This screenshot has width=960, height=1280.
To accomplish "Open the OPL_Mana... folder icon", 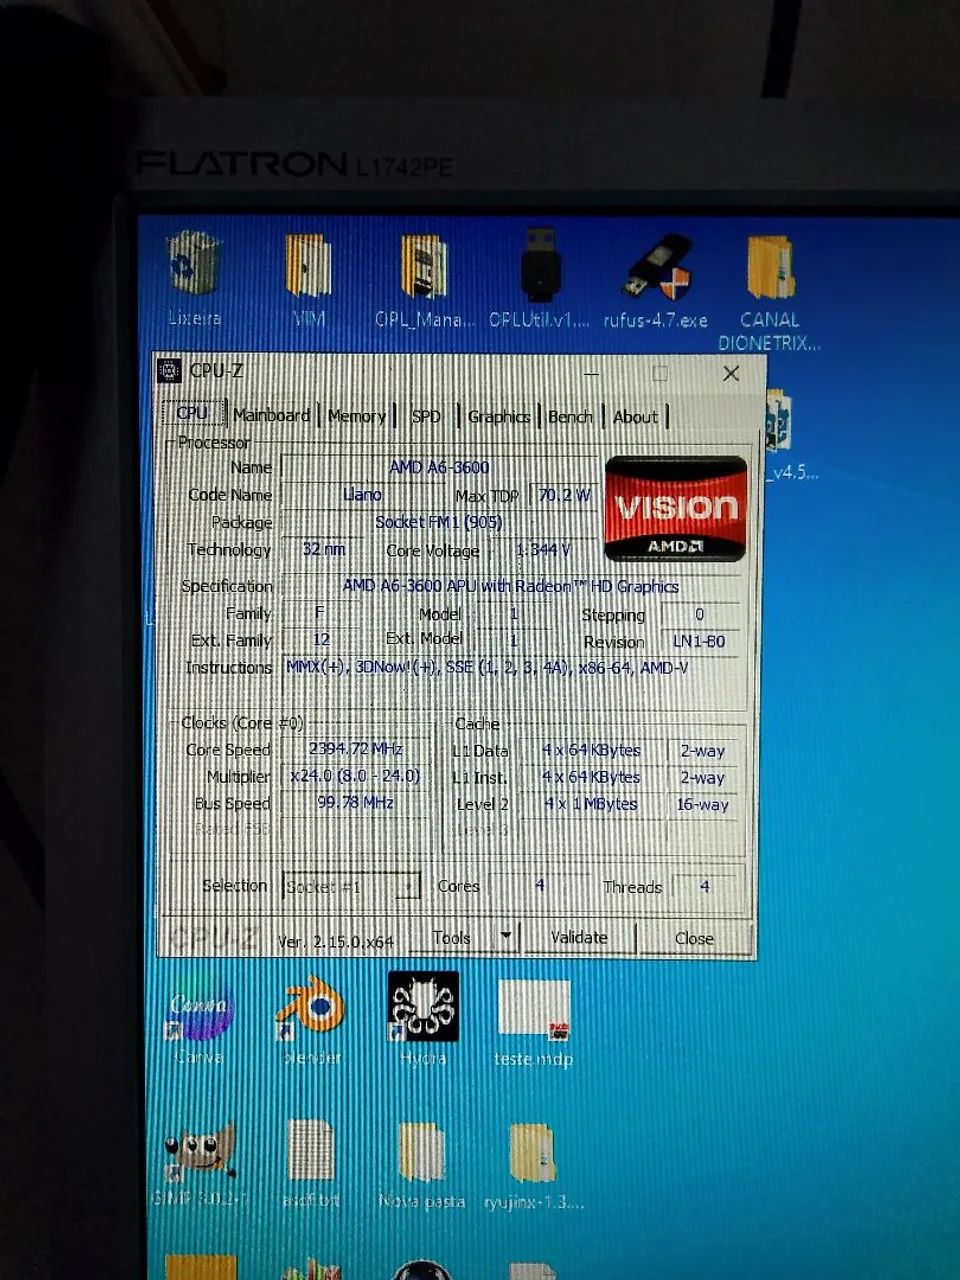I will click(424, 266).
